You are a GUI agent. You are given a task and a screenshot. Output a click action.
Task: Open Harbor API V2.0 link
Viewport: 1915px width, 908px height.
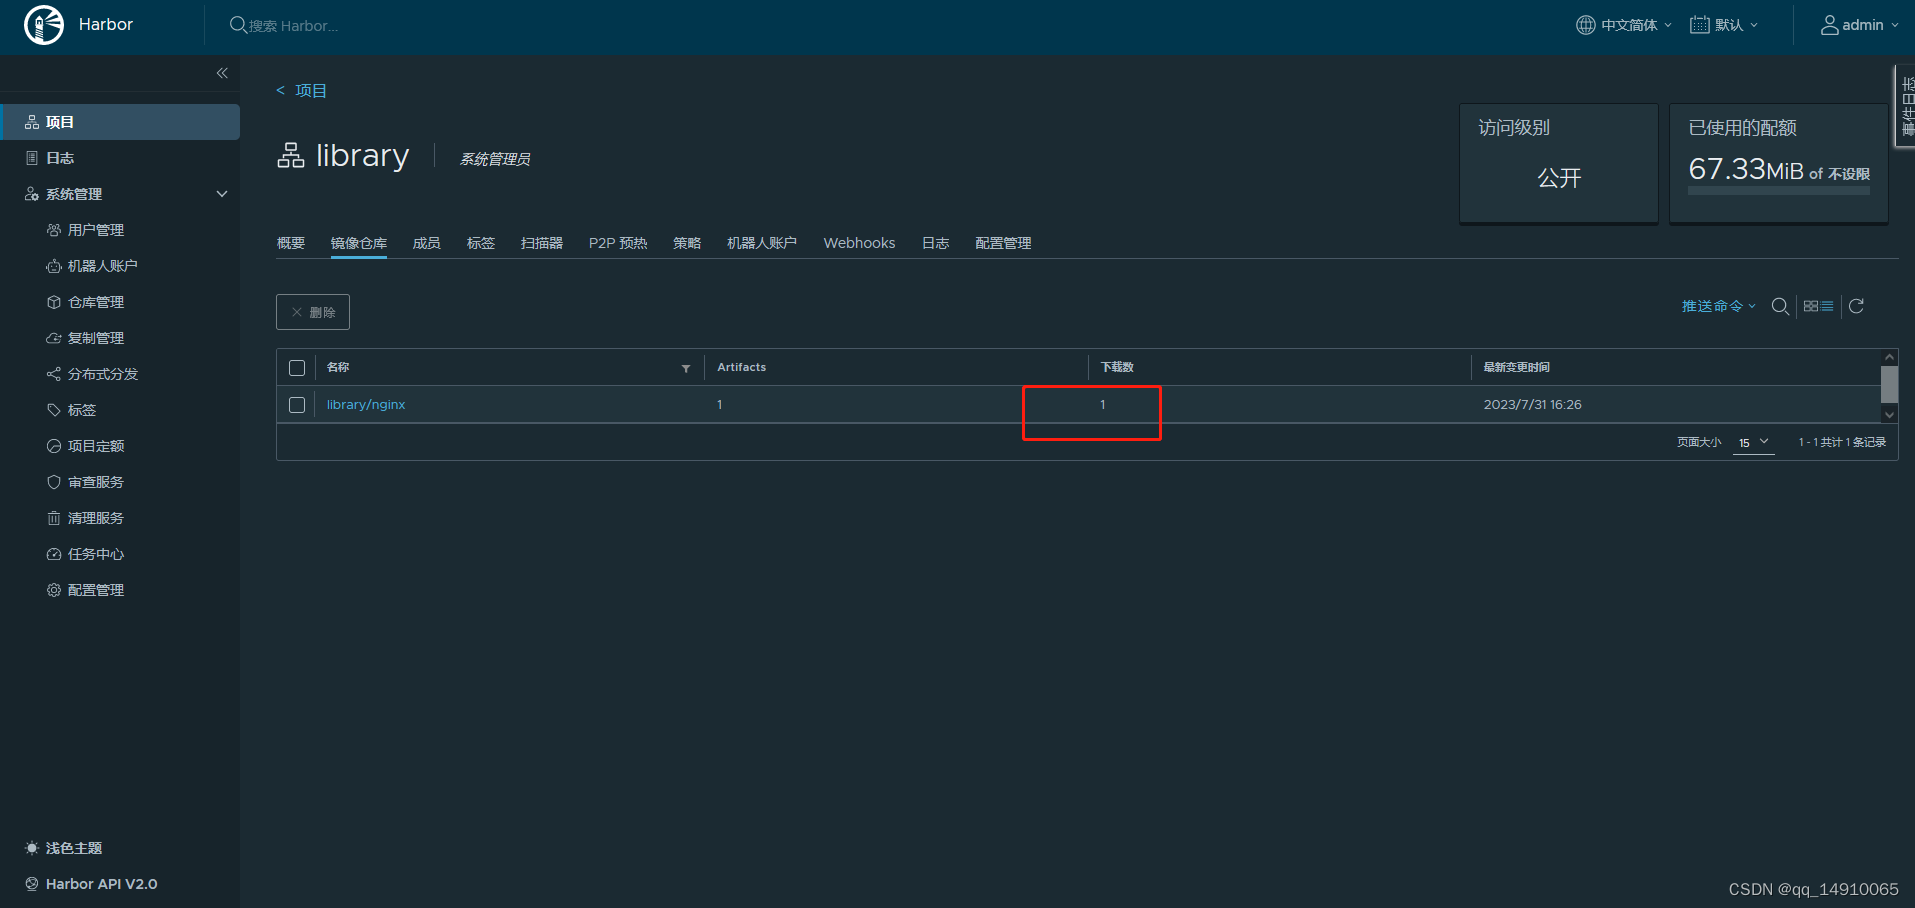pyautogui.click(x=91, y=884)
